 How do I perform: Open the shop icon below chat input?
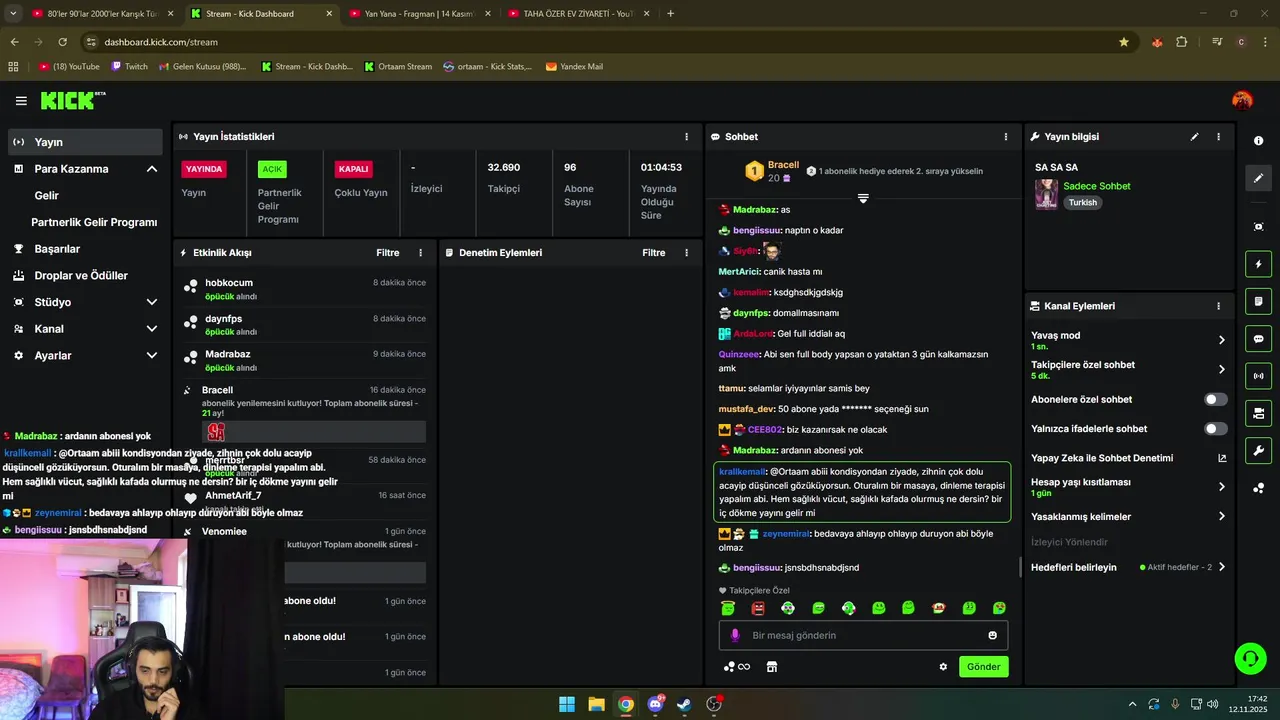[772, 667]
